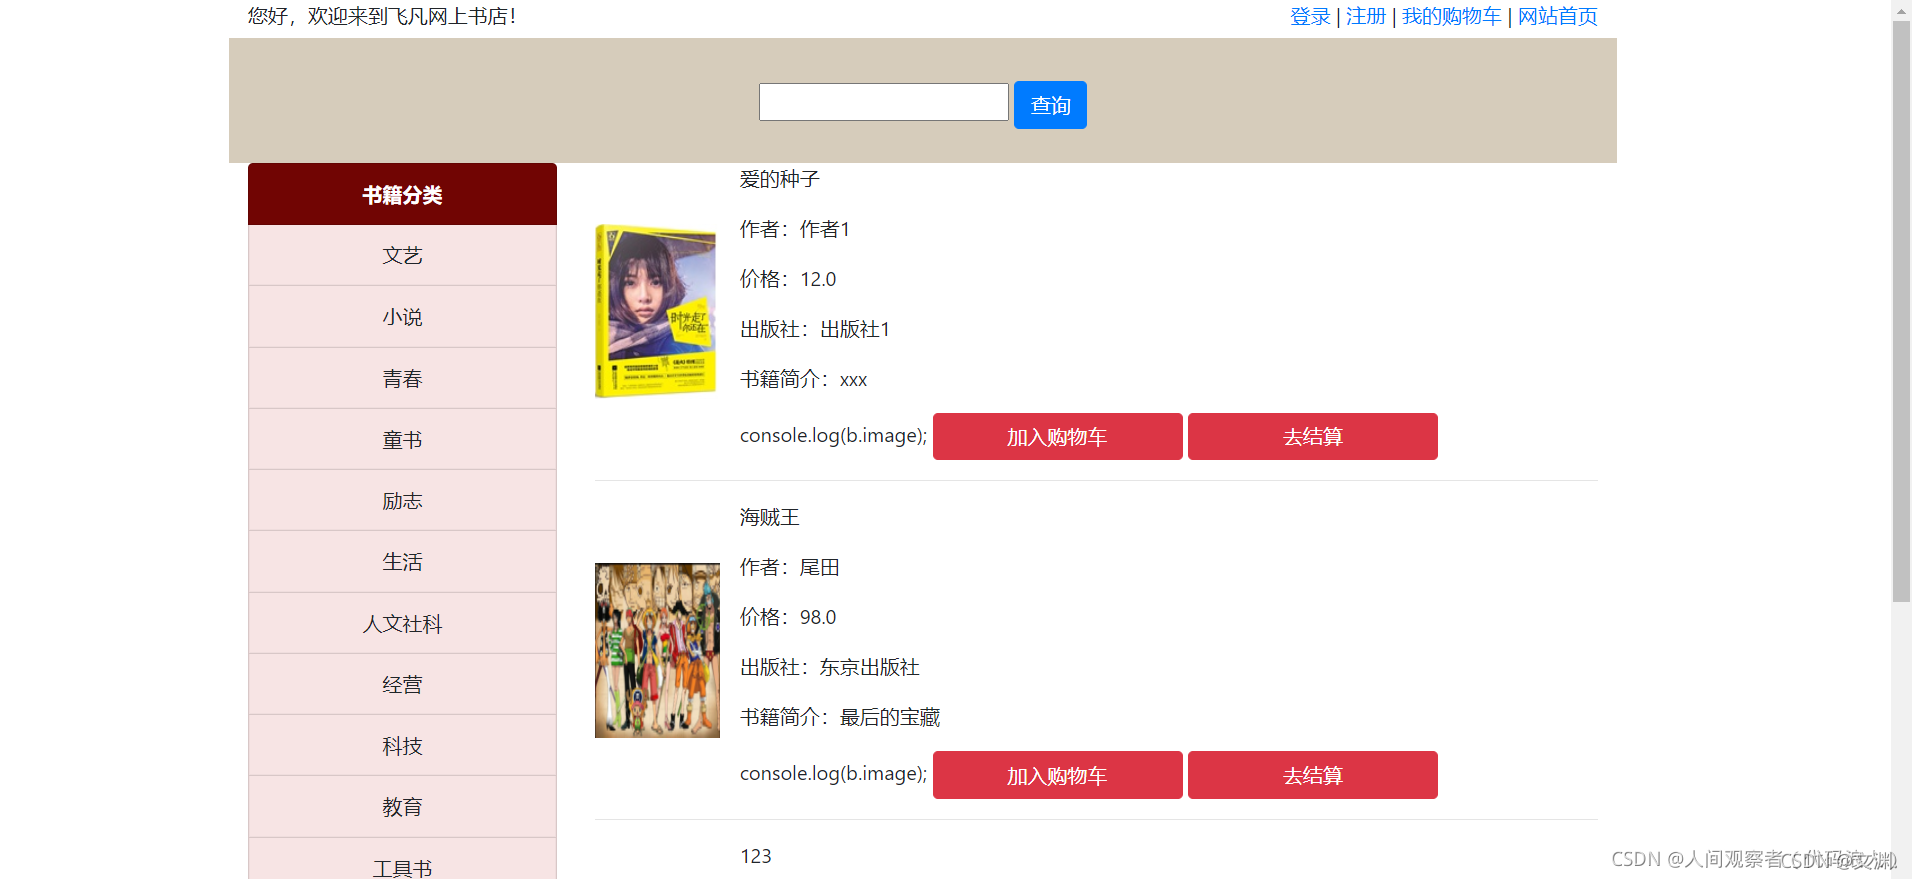Select the 工具书 category

click(402, 860)
